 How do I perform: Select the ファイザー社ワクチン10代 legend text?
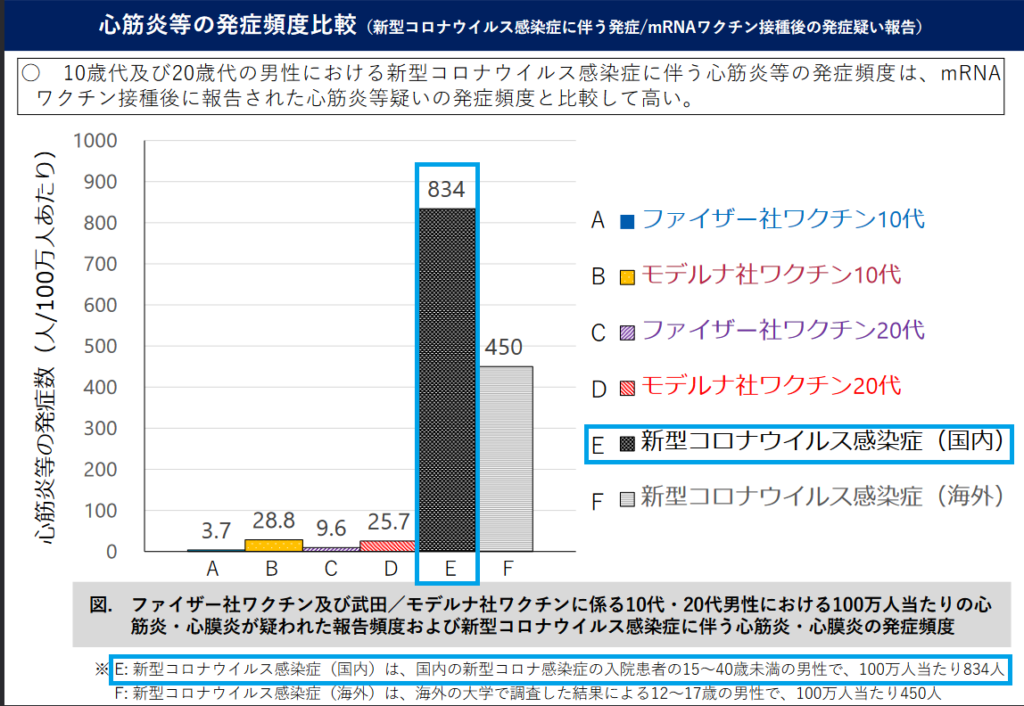pyautogui.click(x=782, y=220)
